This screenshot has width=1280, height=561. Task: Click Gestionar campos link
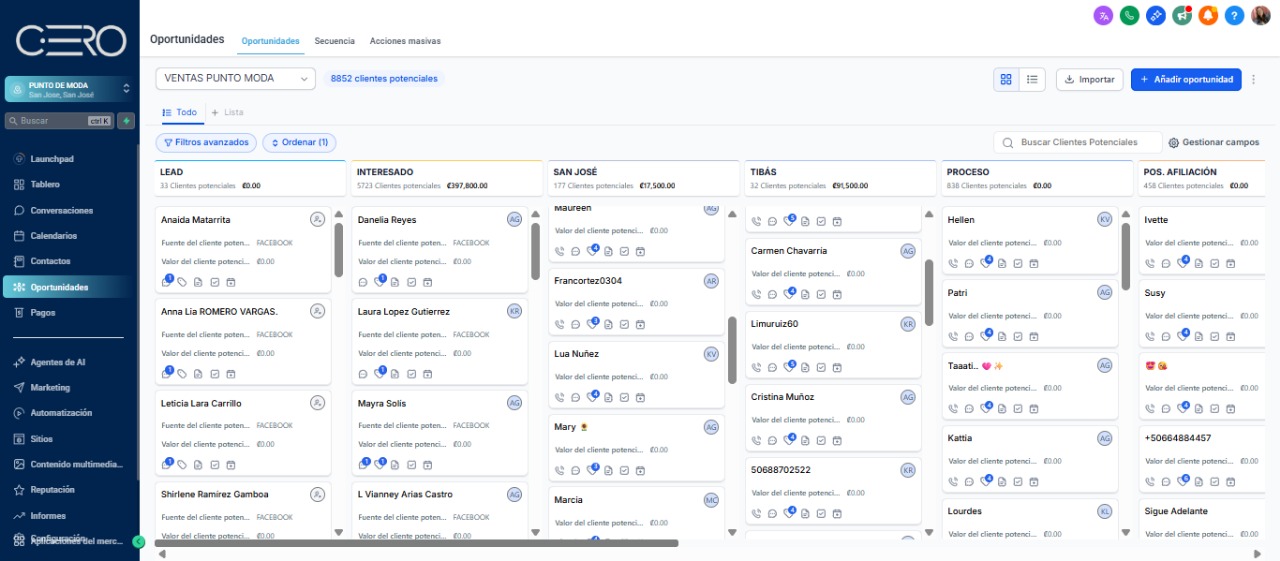1214,143
